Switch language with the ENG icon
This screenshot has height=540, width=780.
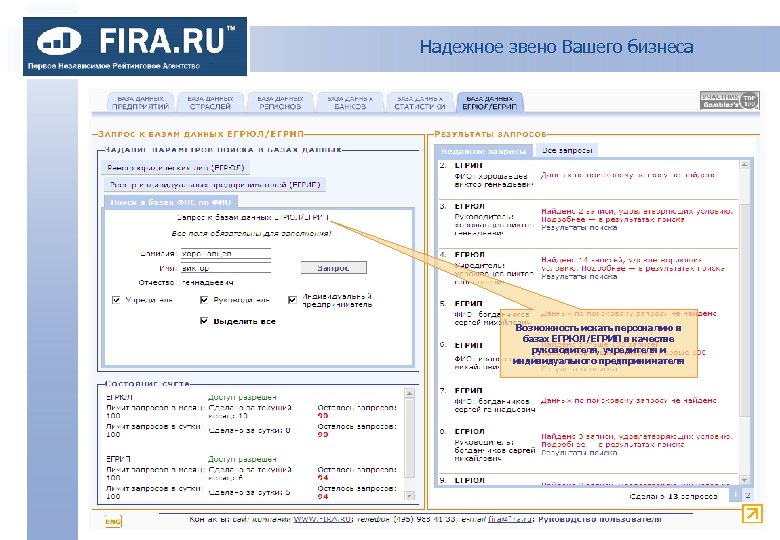coord(113,521)
